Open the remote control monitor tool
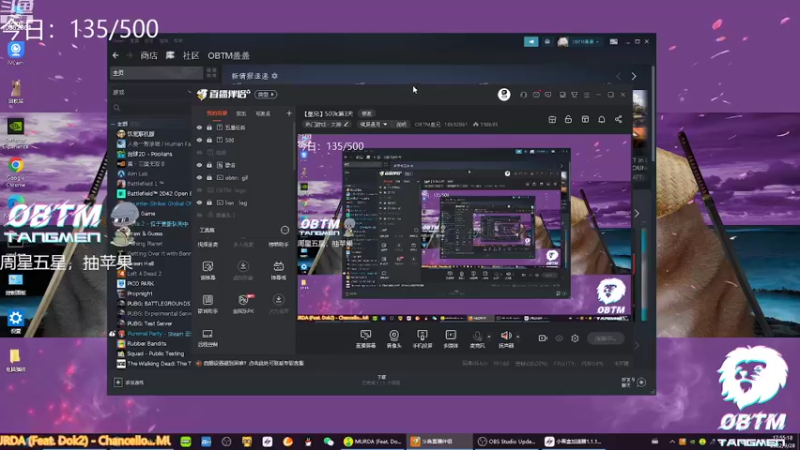 [208, 337]
